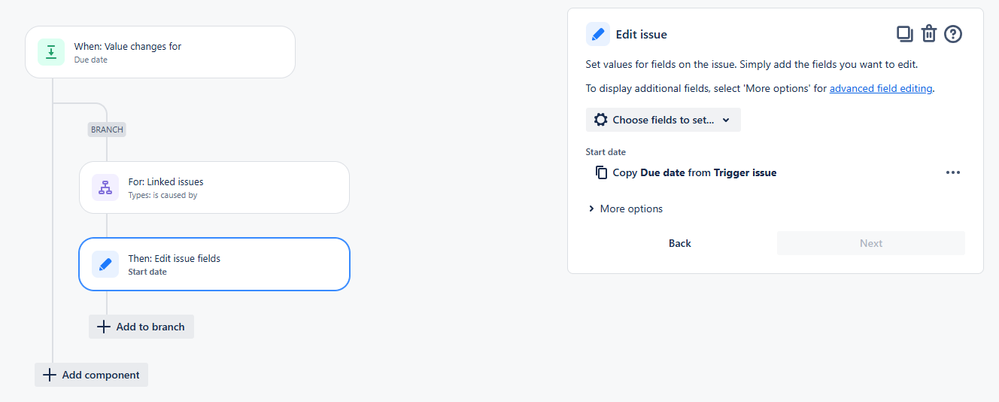Click the green trigger icon for Due date
The height and width of the screenshot is (402, 999).
click(51, 52)
